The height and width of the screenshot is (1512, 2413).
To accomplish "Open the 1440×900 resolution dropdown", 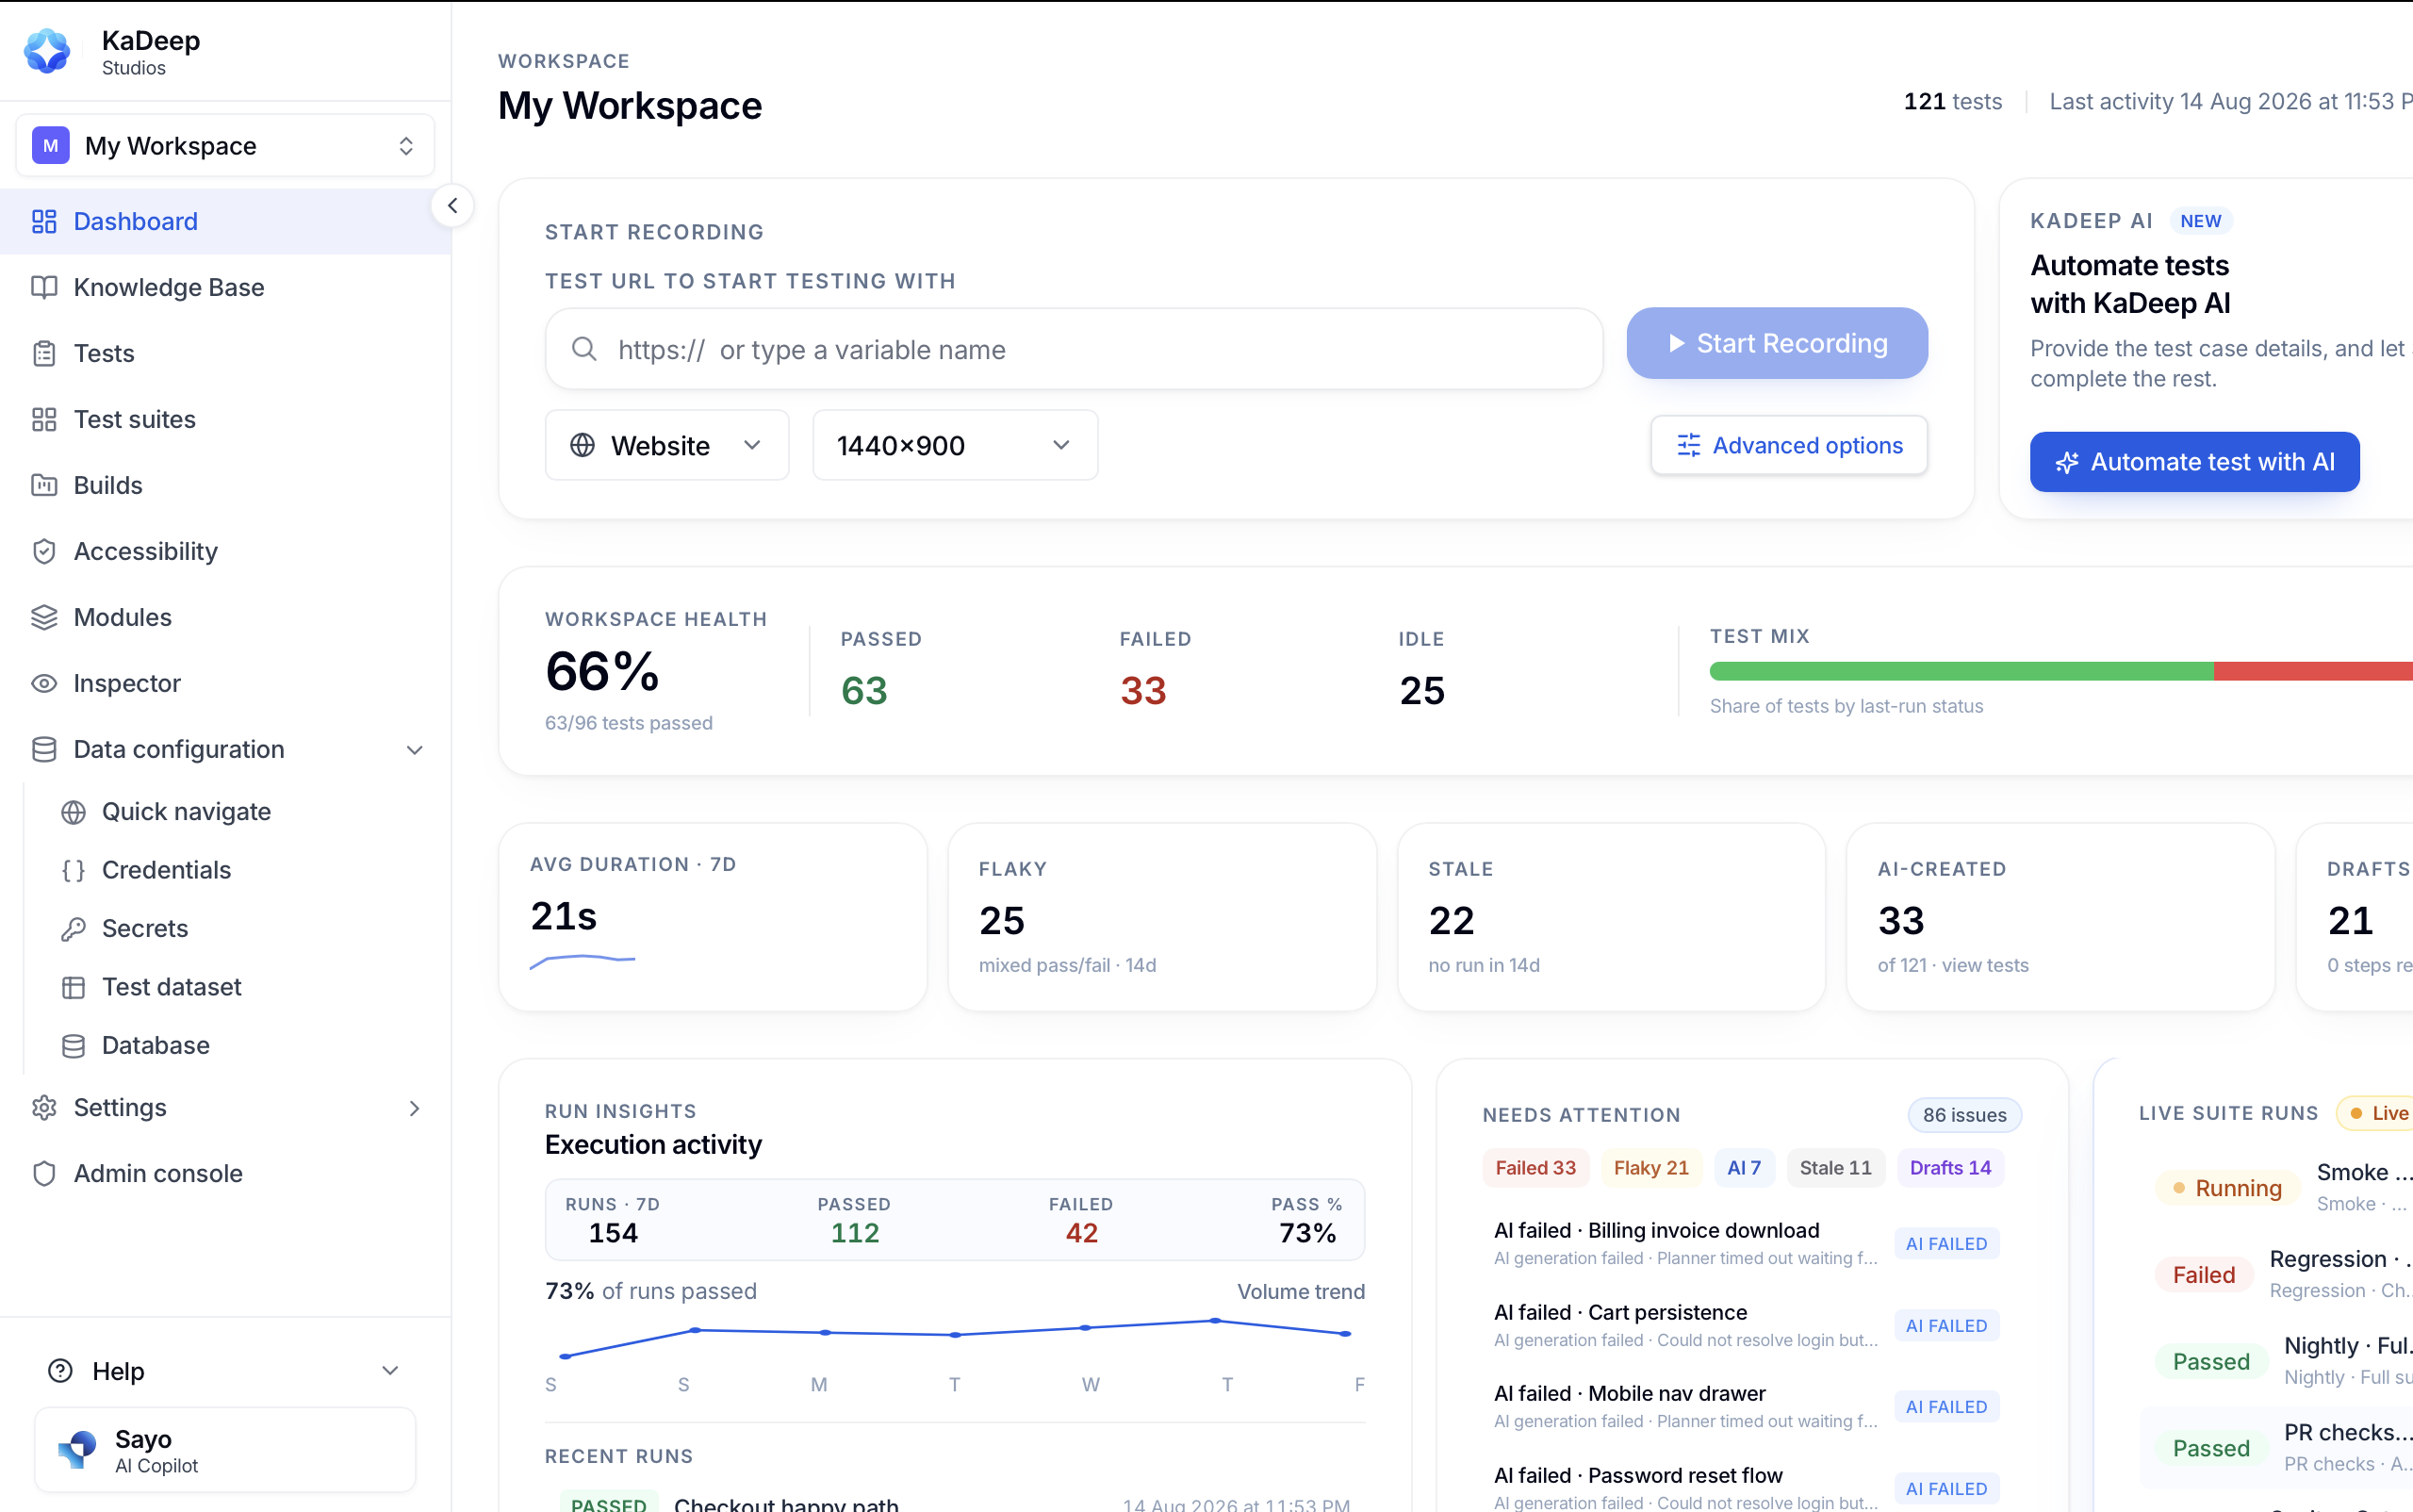I will [x=955, y=445].
